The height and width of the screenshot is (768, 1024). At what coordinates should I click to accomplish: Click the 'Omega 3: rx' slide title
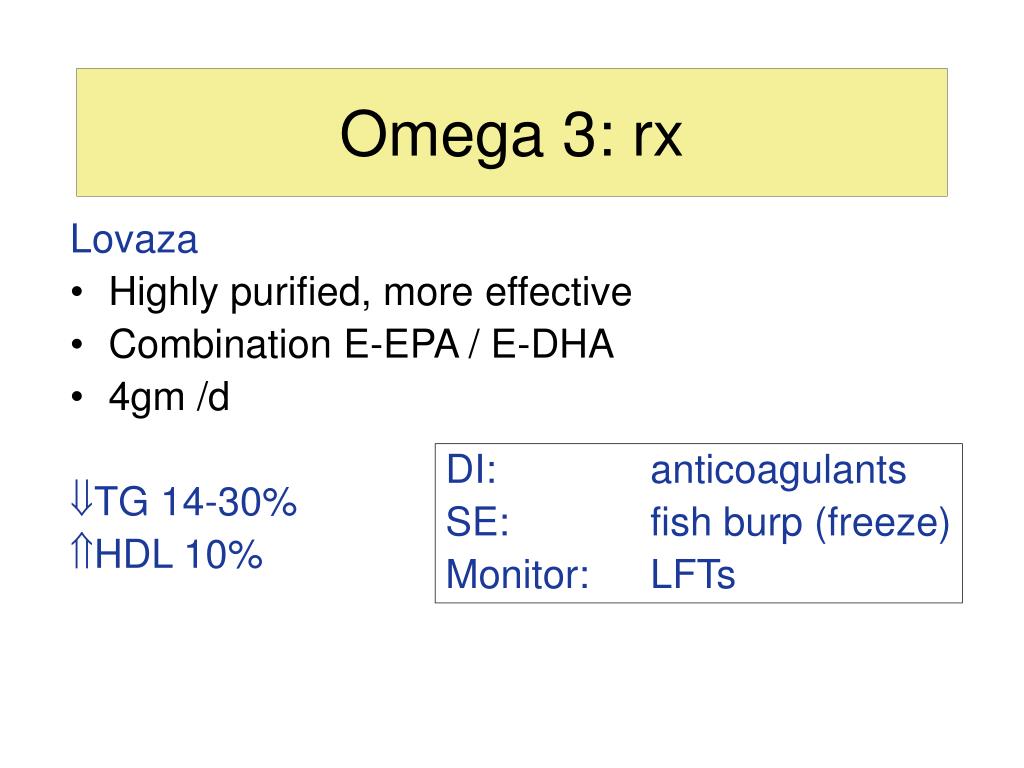point(511,136)
